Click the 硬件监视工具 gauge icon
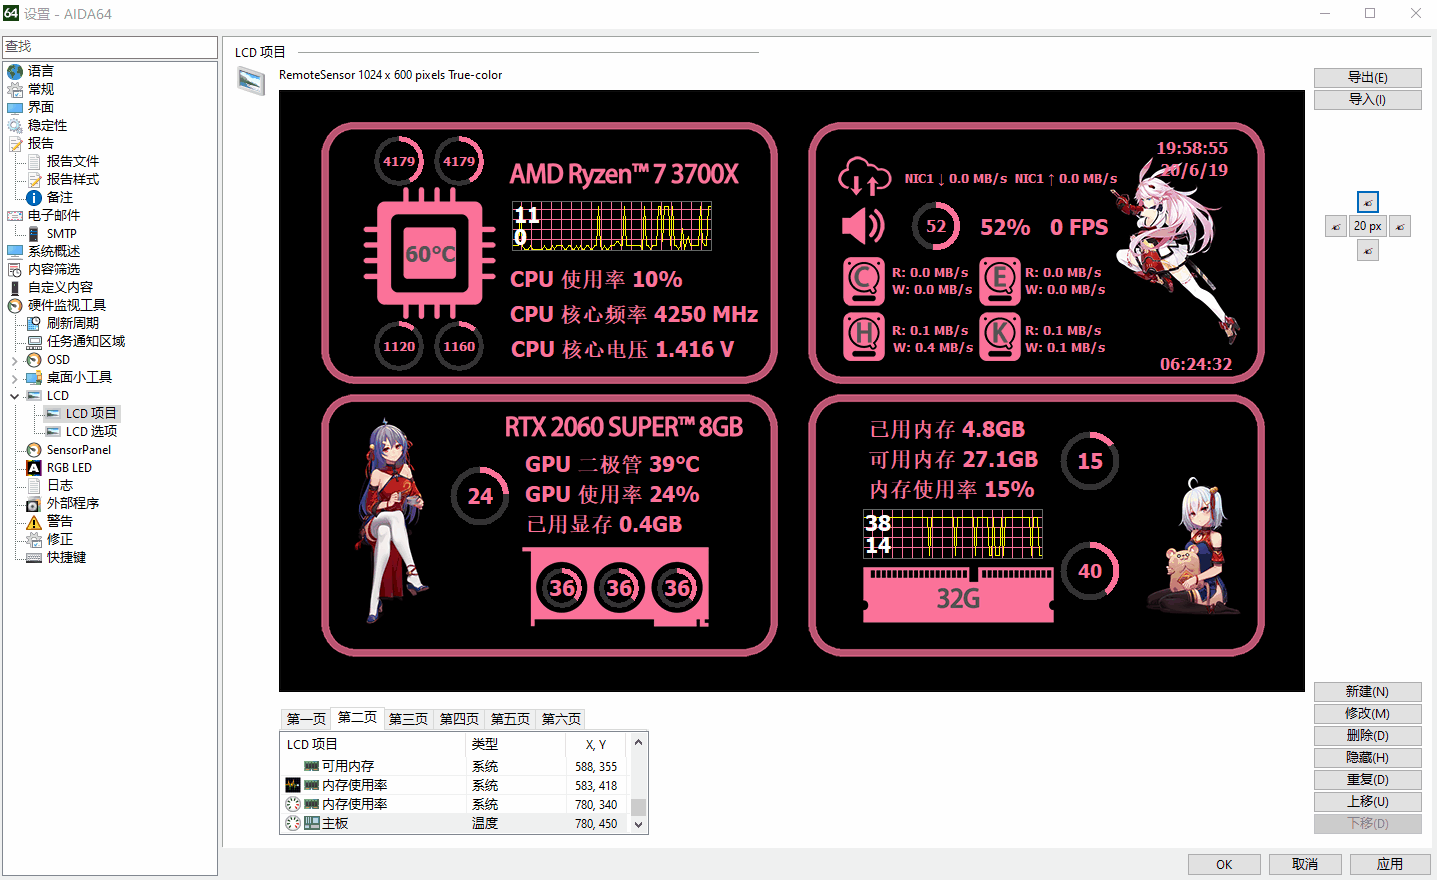 15,305
